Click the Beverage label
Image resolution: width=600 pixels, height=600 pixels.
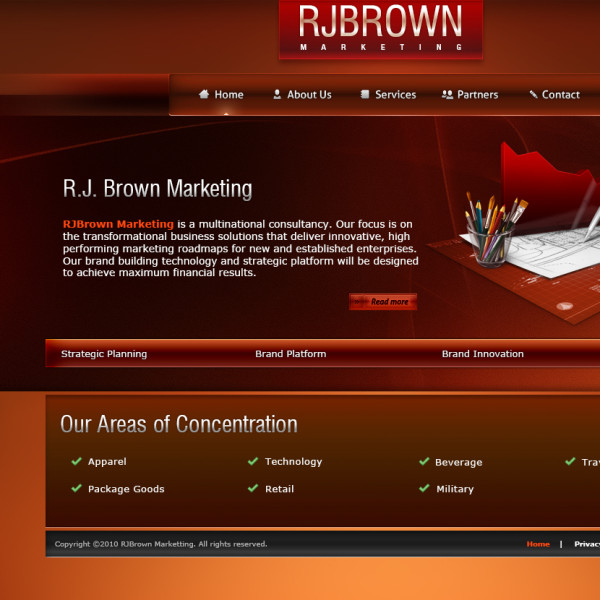tap(459, 463)
